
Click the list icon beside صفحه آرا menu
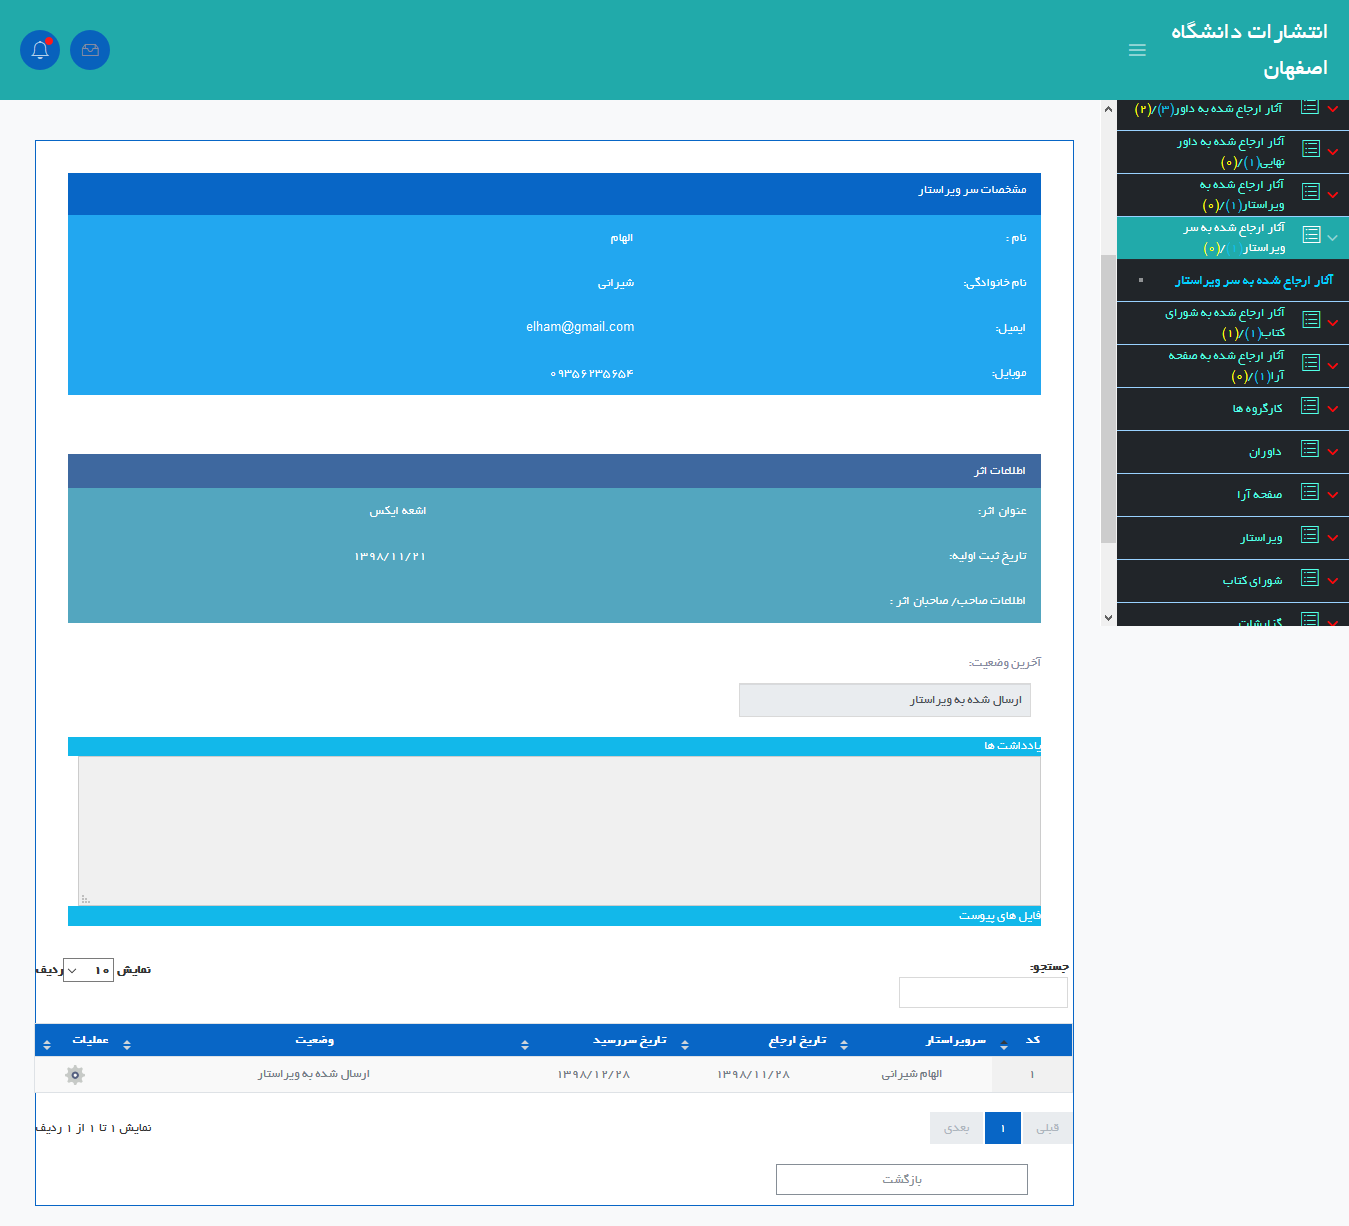click(x=1310, y=493)
